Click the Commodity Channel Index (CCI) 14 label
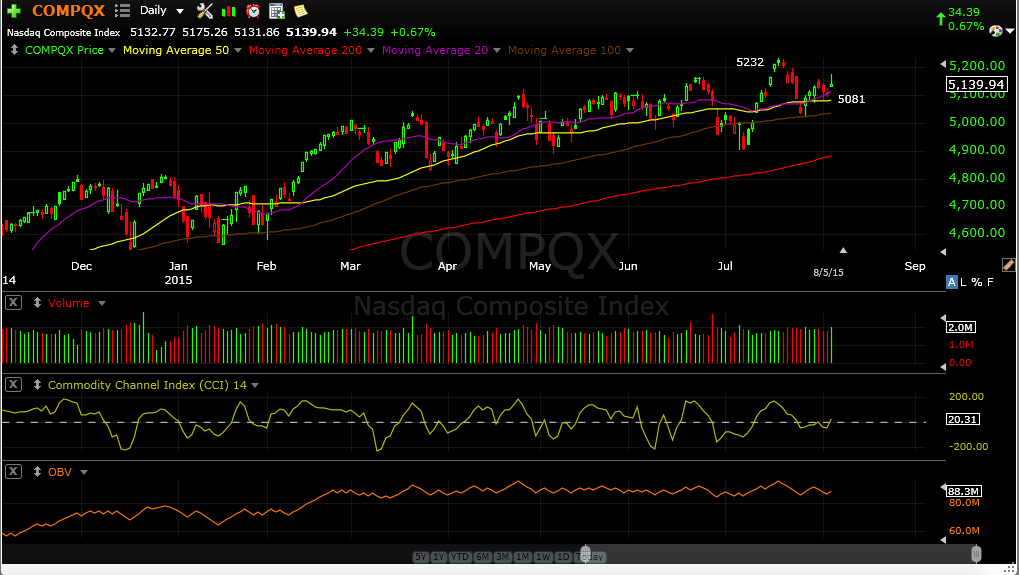 pos(148,385)
